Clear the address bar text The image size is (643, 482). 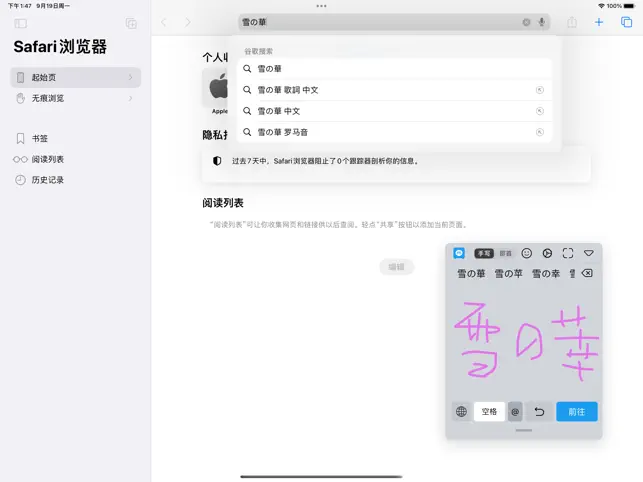click(x=526, y=22)
